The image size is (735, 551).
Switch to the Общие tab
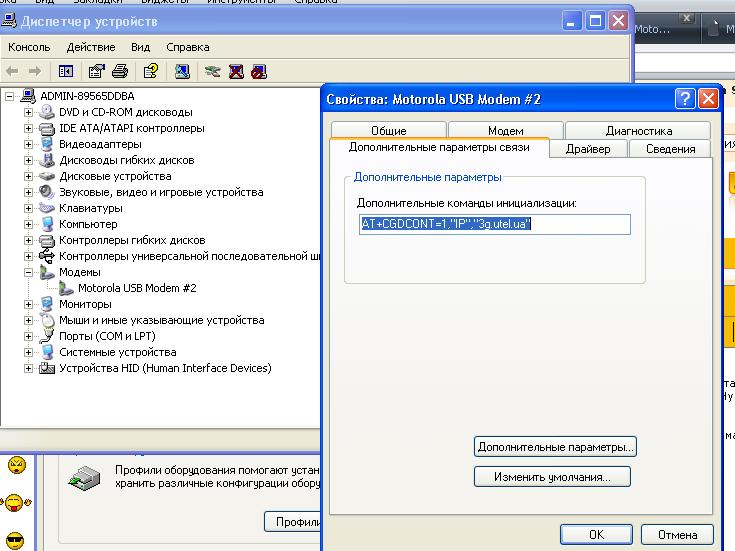click(x=389, y=130)
